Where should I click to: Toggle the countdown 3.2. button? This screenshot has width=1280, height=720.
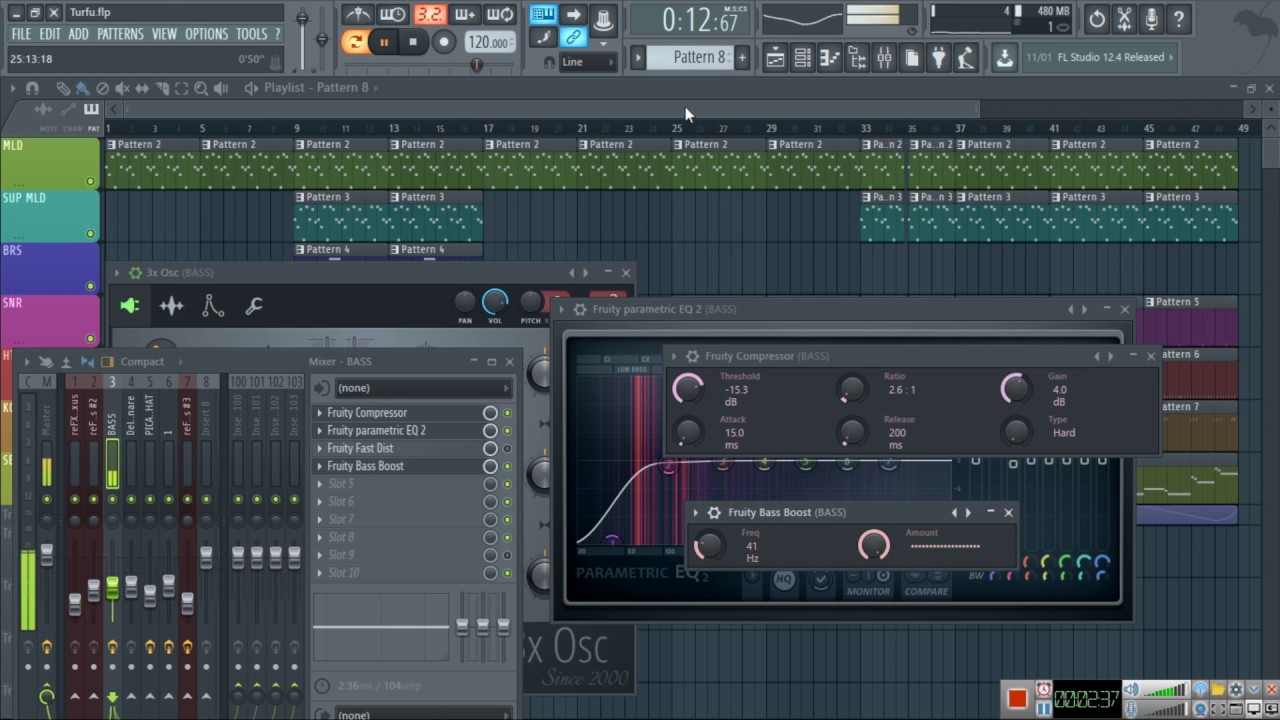[x=429, y=14]
